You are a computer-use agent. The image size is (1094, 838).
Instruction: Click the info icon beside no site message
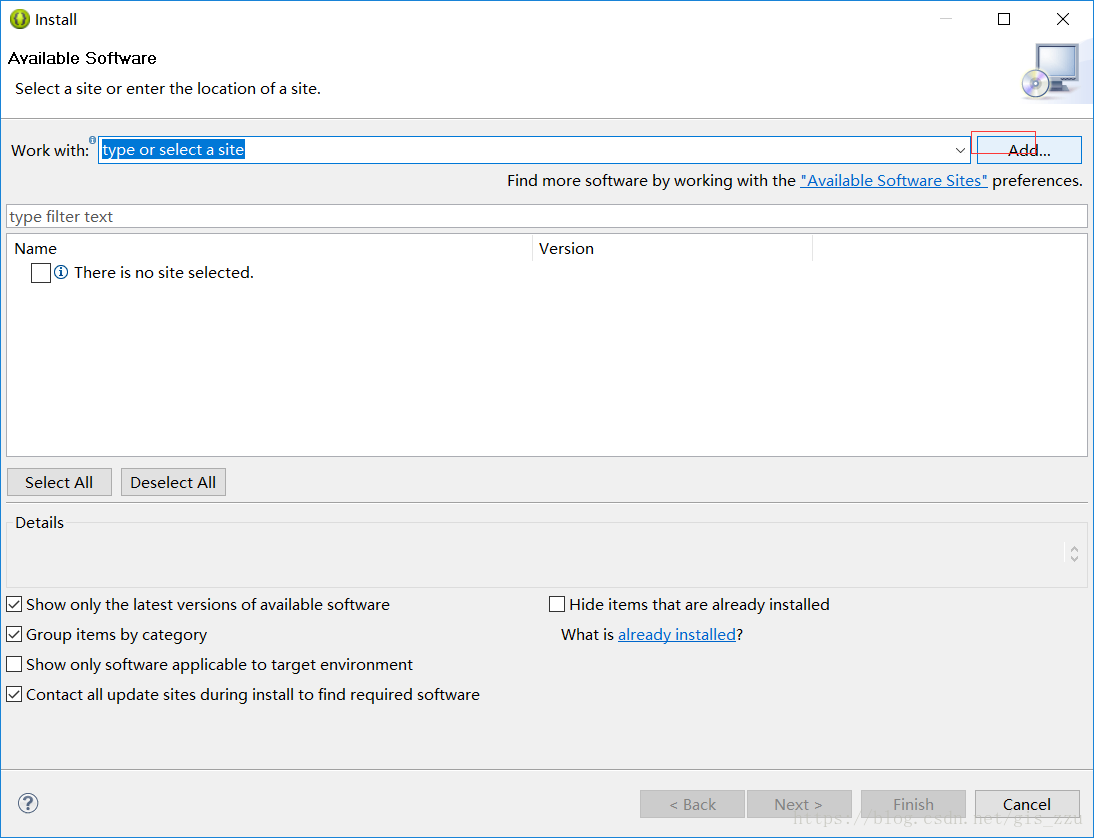[x=61, y=272]
